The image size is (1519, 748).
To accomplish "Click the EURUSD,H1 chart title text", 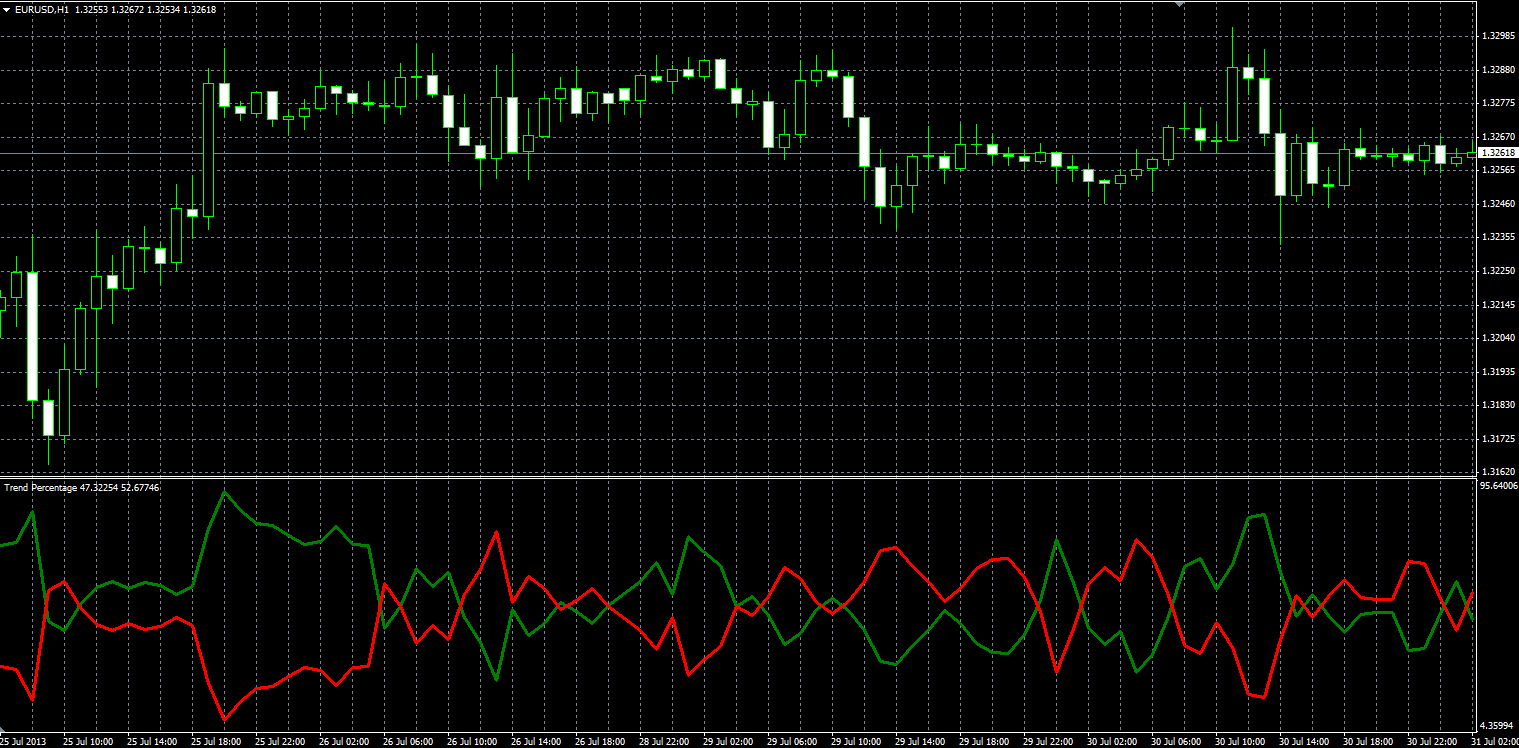I will coord(41,9).
